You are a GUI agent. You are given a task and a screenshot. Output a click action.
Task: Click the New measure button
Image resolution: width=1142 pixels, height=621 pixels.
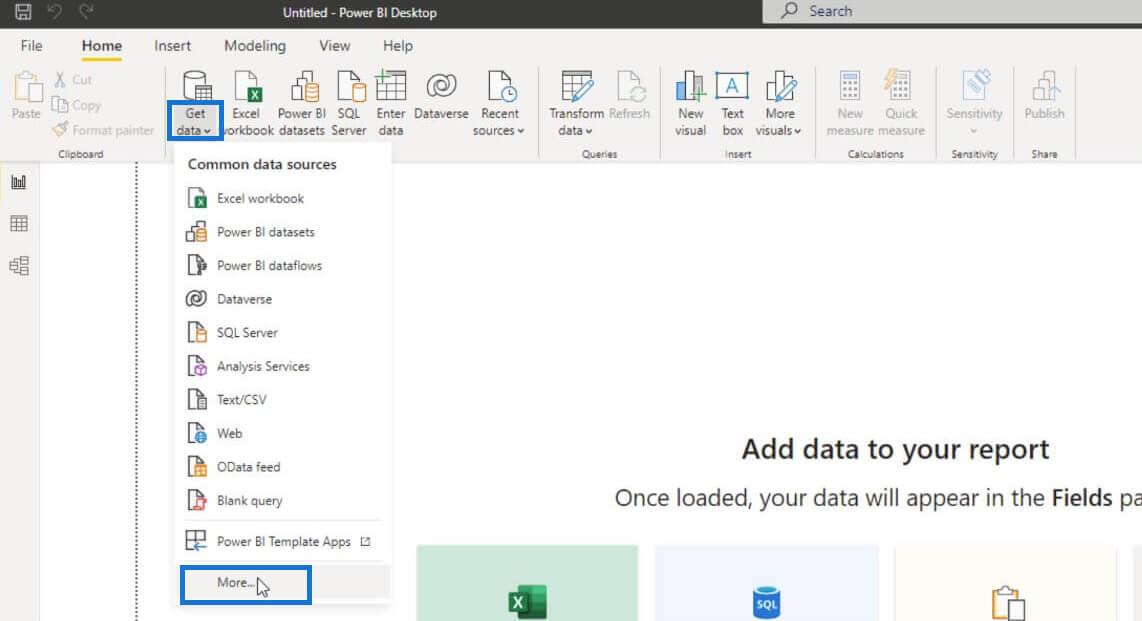(850, 104)
